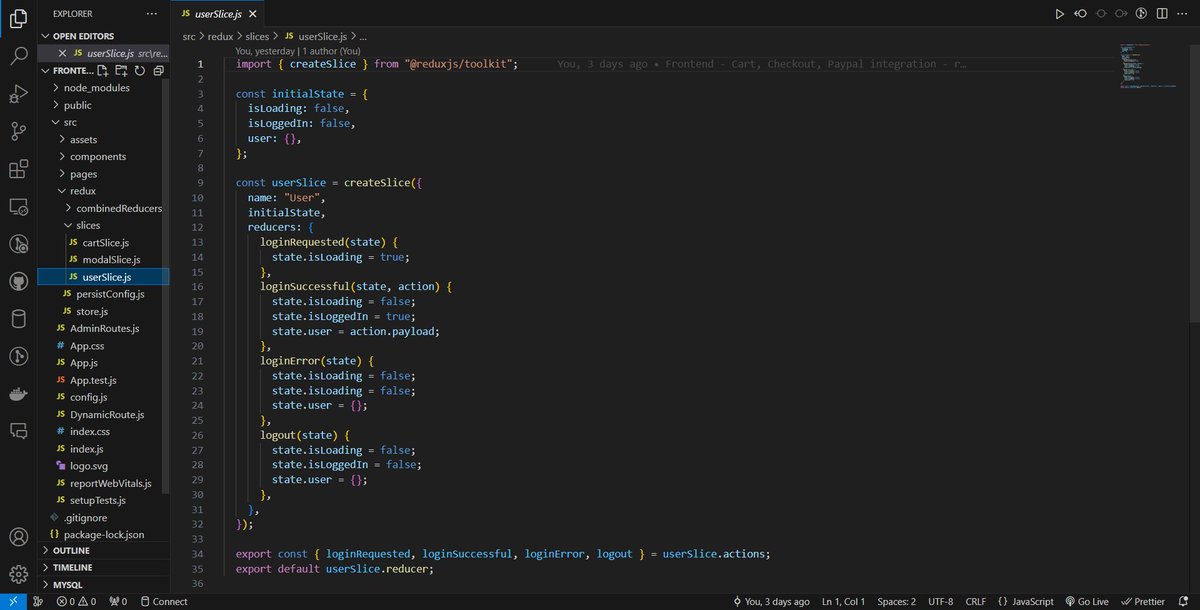
Task: Change indentation via Spaces: 2
Action: tap(897, 601)
